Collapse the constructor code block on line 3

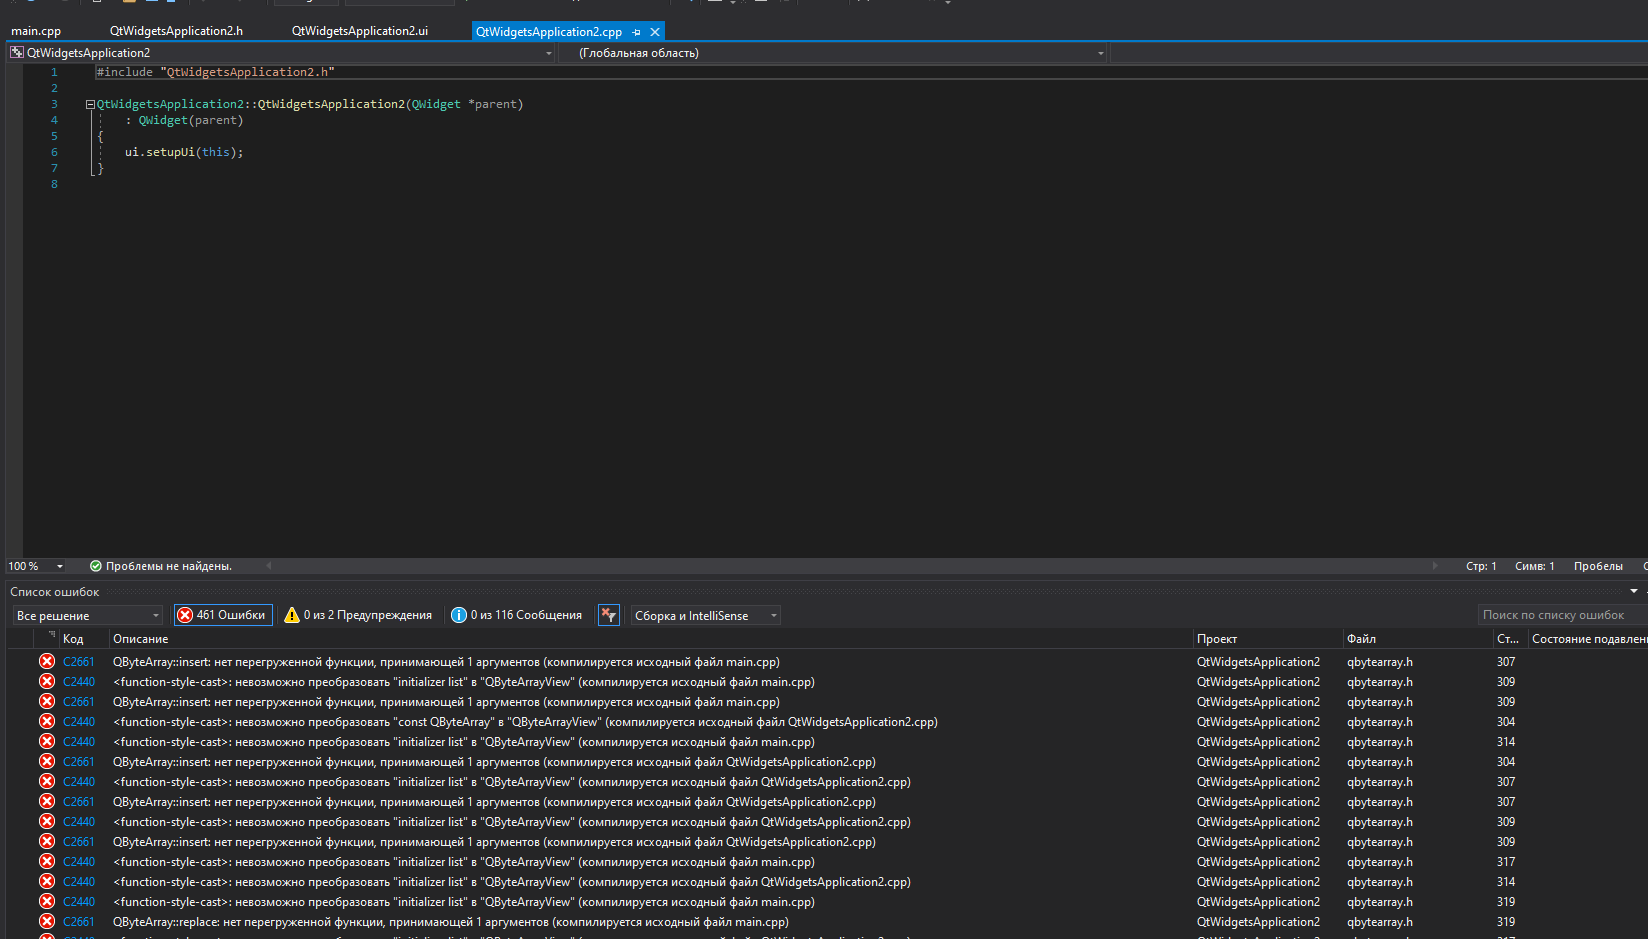point(90,104)
